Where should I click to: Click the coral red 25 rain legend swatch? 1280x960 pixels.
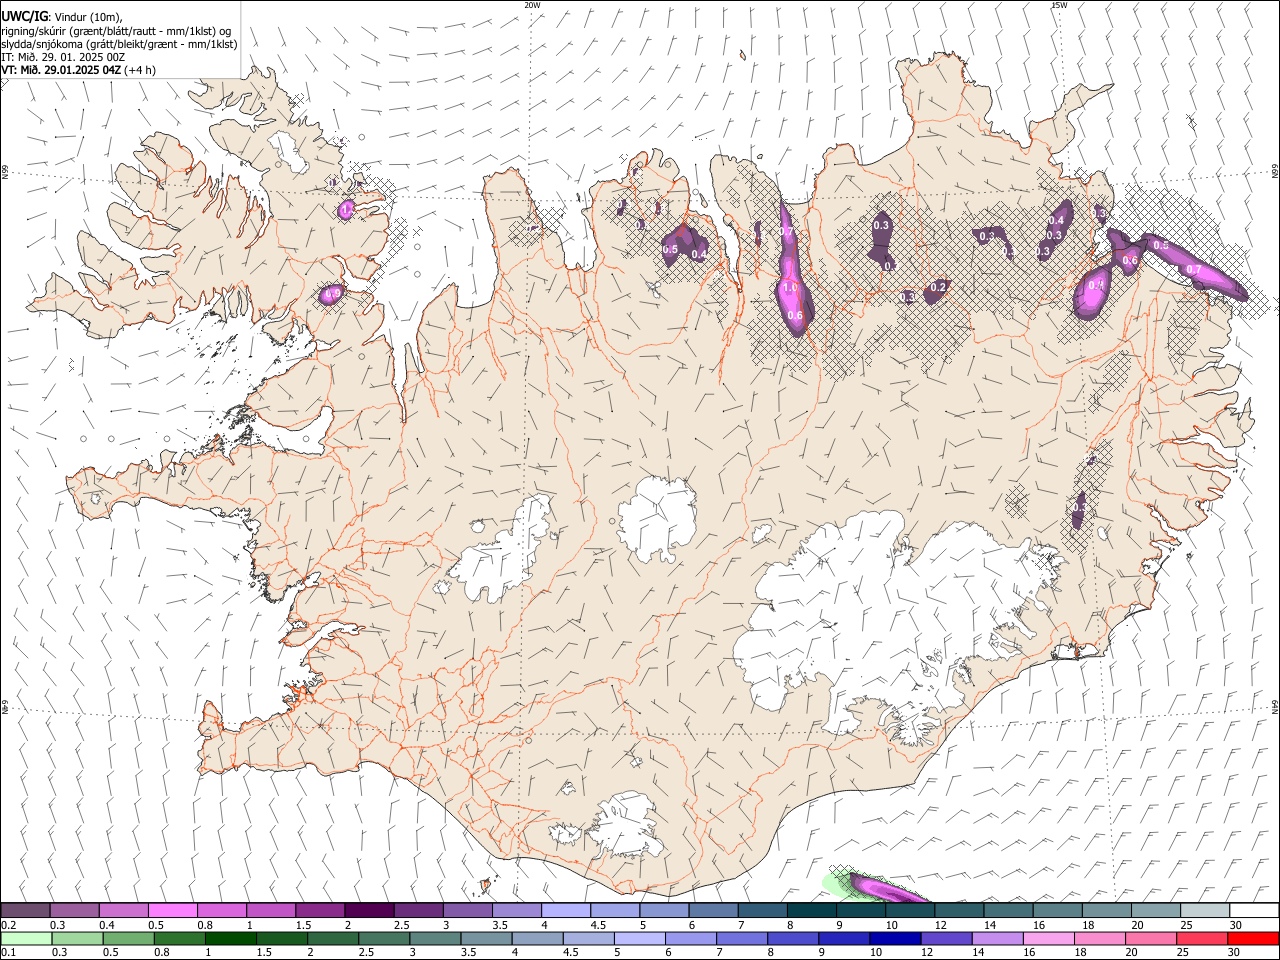tap(1201, 938)
